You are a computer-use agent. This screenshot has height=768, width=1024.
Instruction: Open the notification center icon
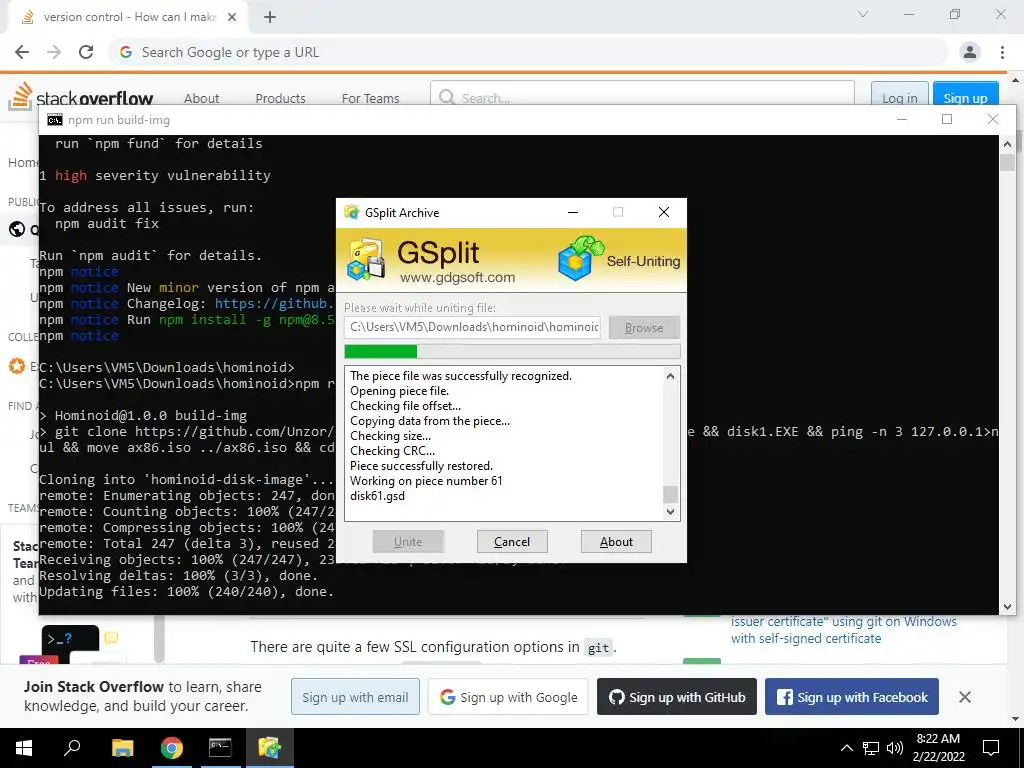991,748
